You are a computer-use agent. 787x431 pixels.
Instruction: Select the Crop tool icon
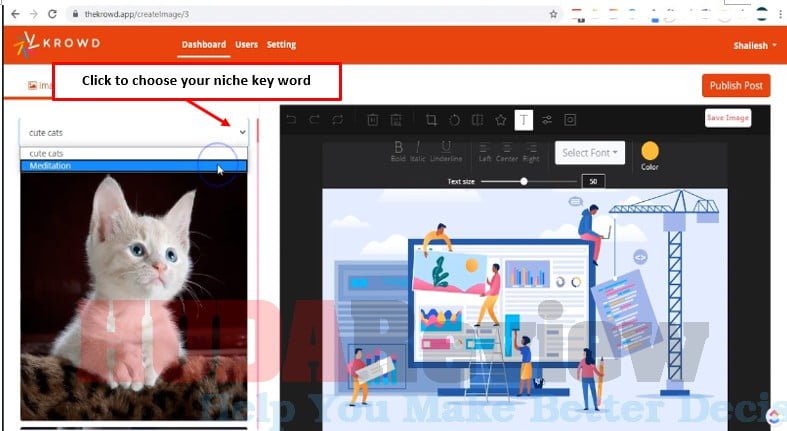coord(431,120)
